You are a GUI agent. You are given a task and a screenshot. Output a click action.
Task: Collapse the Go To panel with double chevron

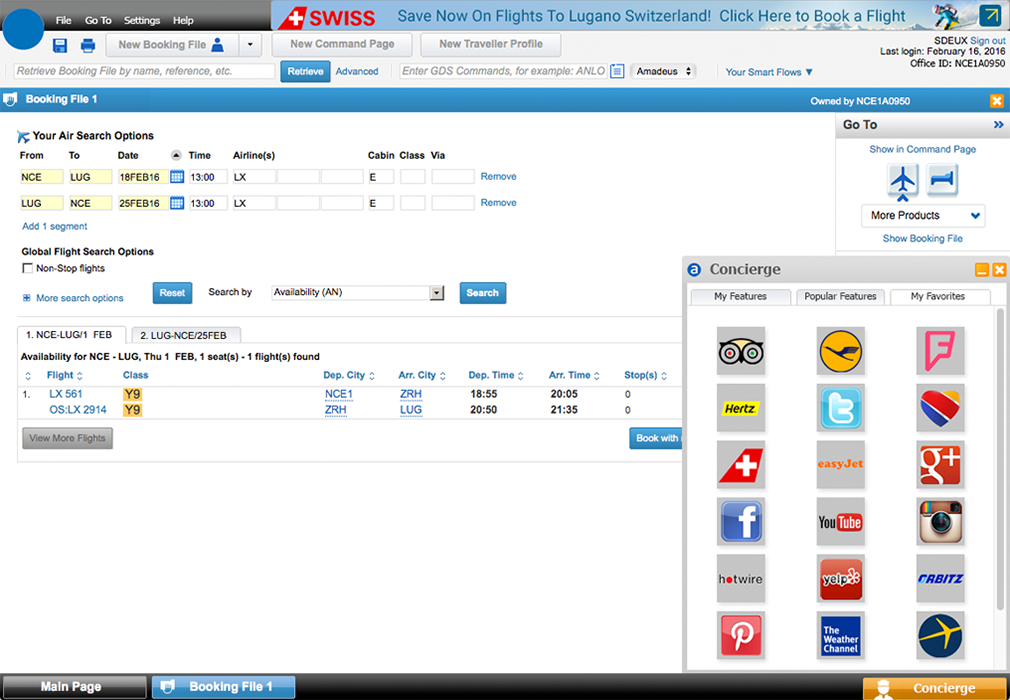click(x=998, y=125)
